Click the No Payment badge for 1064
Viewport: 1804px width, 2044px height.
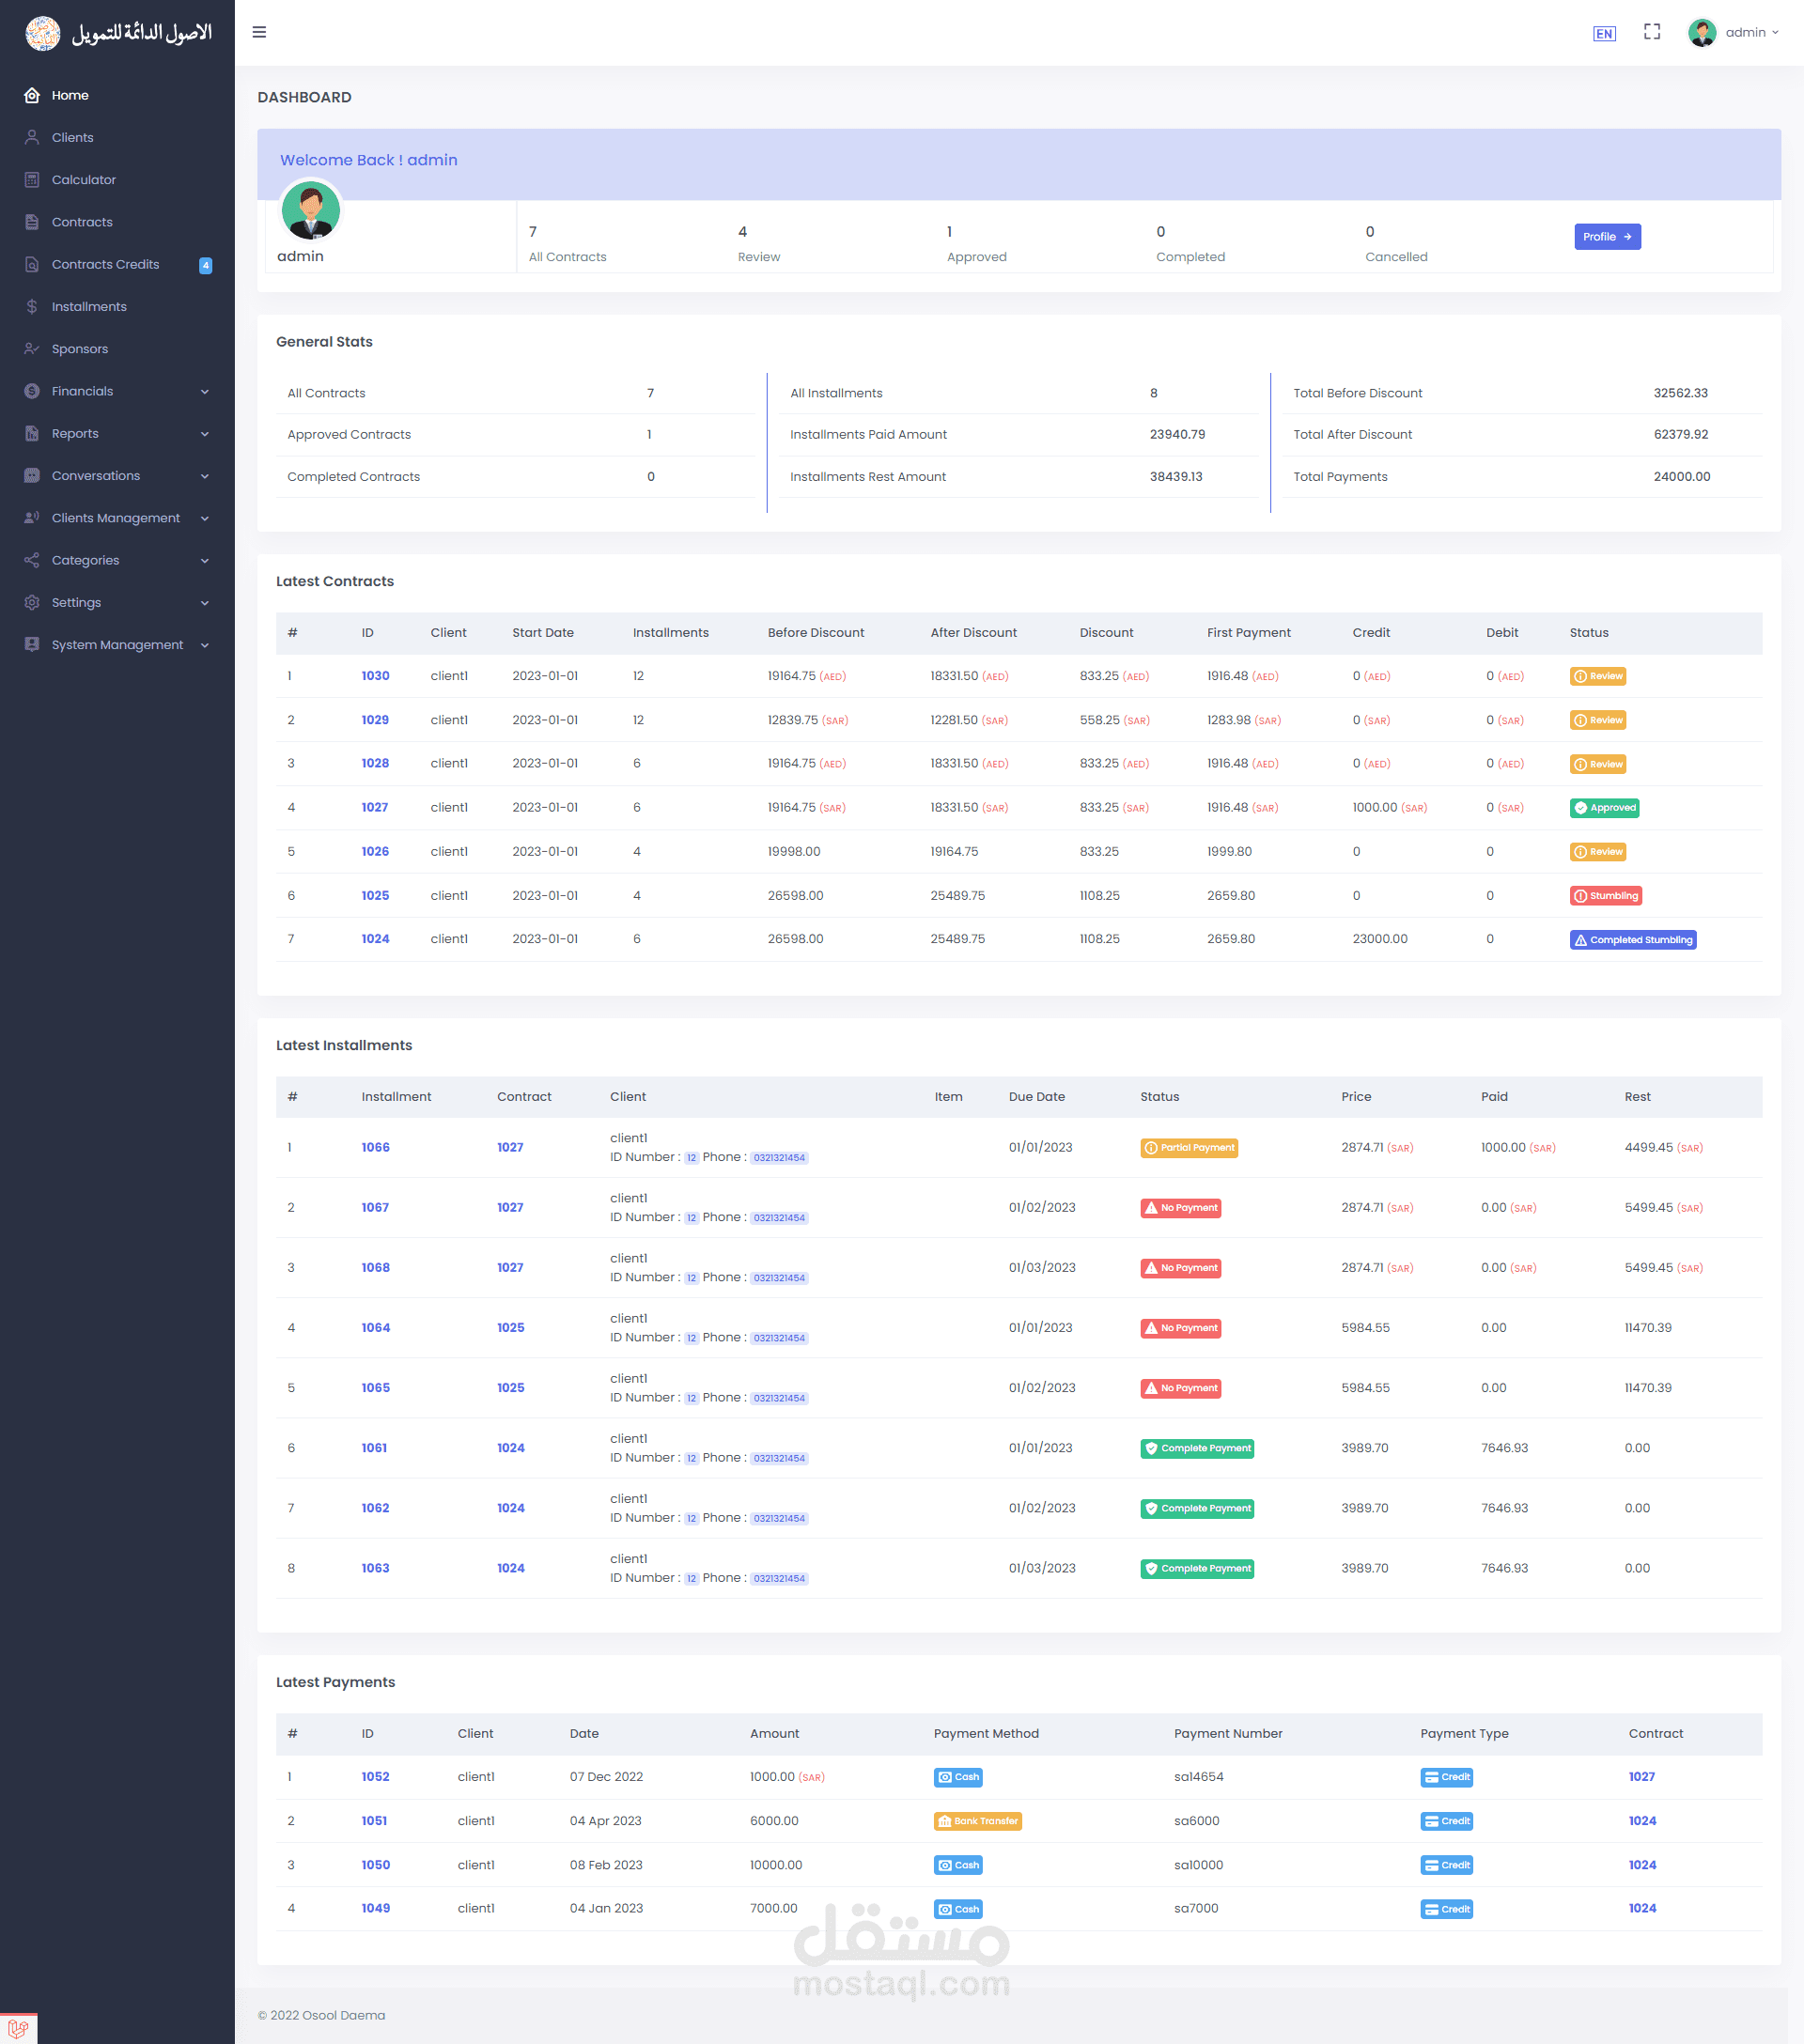tap(1180, 1328)
